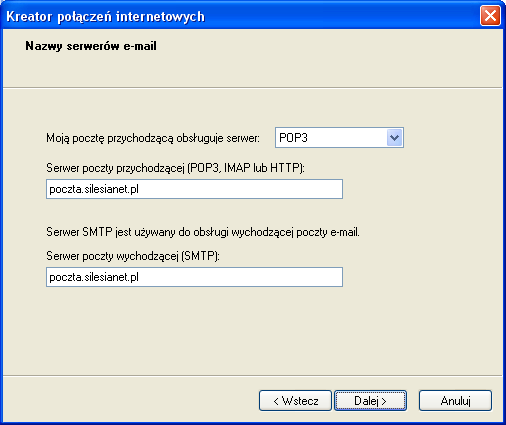Continue with the Dalej button

tap(370, 401)
